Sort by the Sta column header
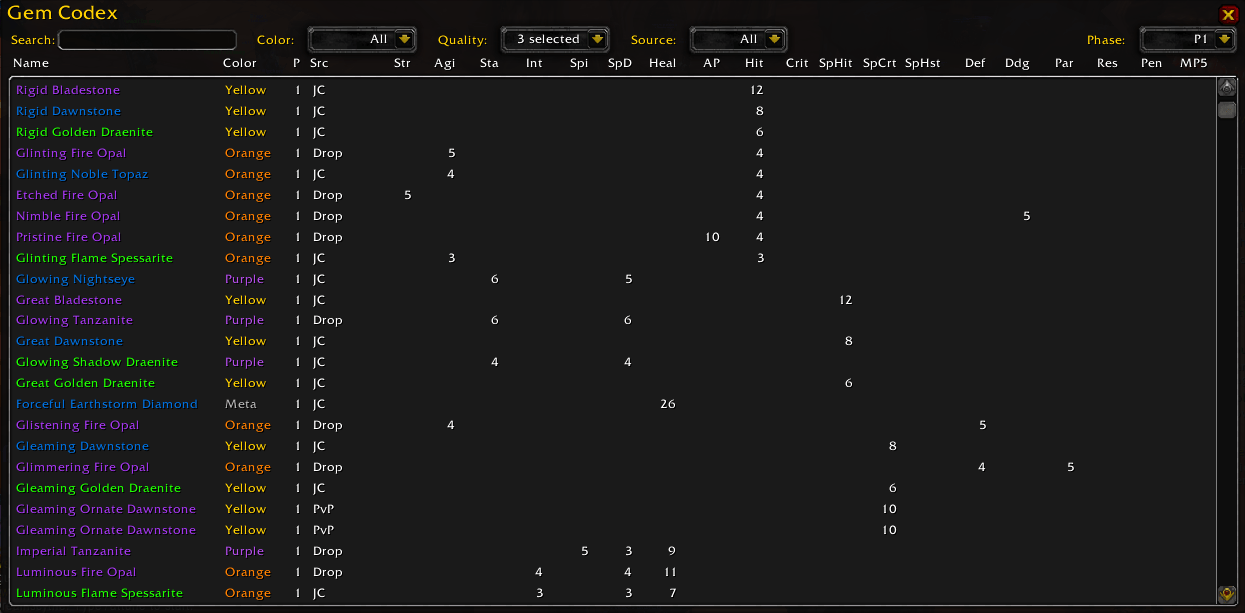The image size is (1245, 613). (x=489, y=63)
